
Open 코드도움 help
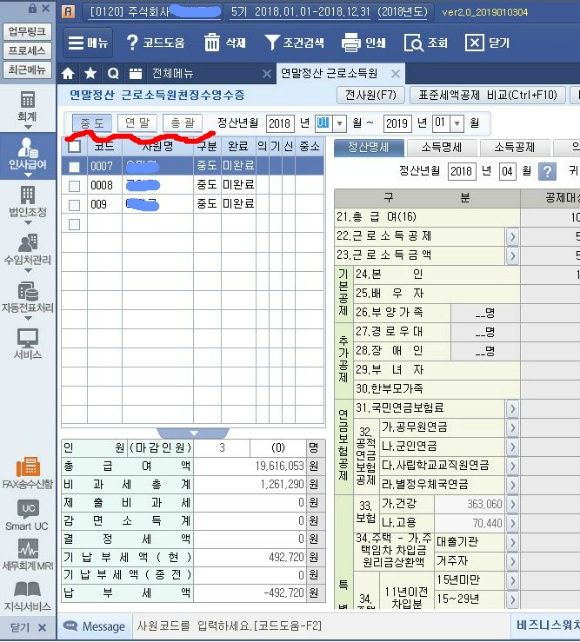pyautogui.click(x=156, y=43)
